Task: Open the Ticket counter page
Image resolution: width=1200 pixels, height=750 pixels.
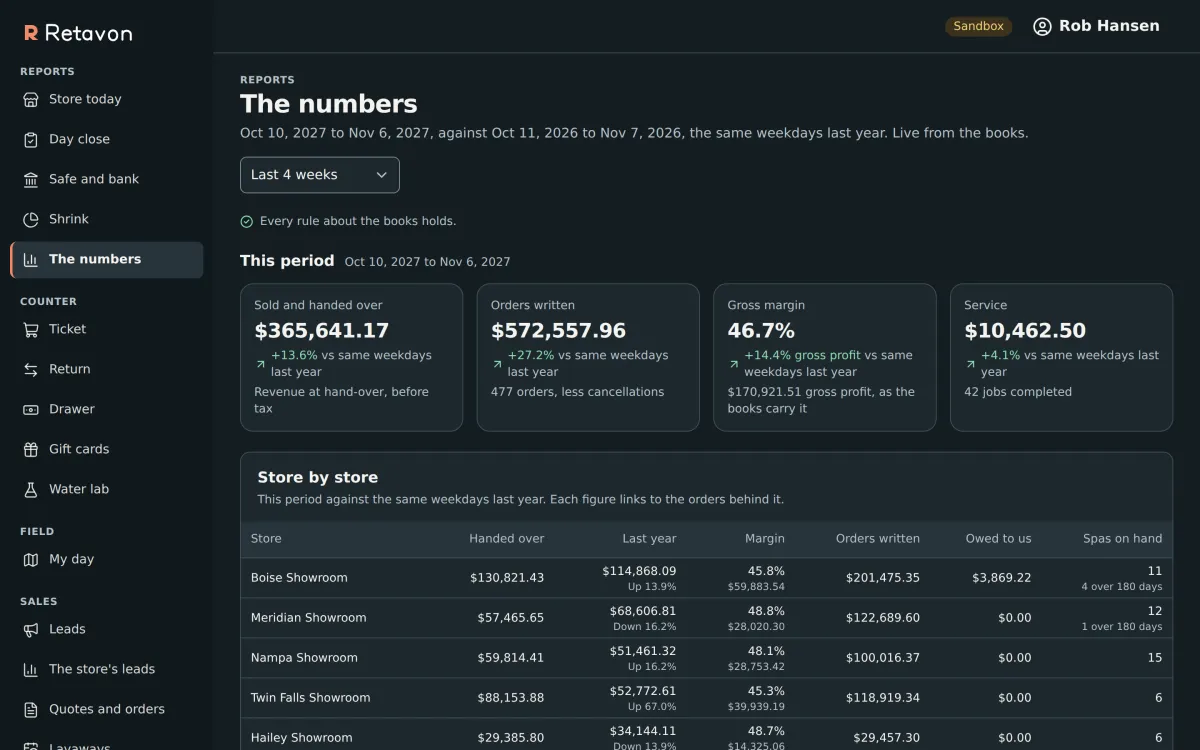Action: [x=107, y=329]
